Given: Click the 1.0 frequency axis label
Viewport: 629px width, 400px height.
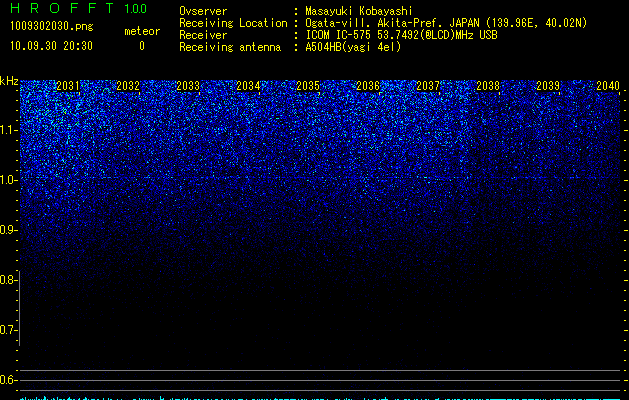Looking at the screenshot, I should point(9,180).
